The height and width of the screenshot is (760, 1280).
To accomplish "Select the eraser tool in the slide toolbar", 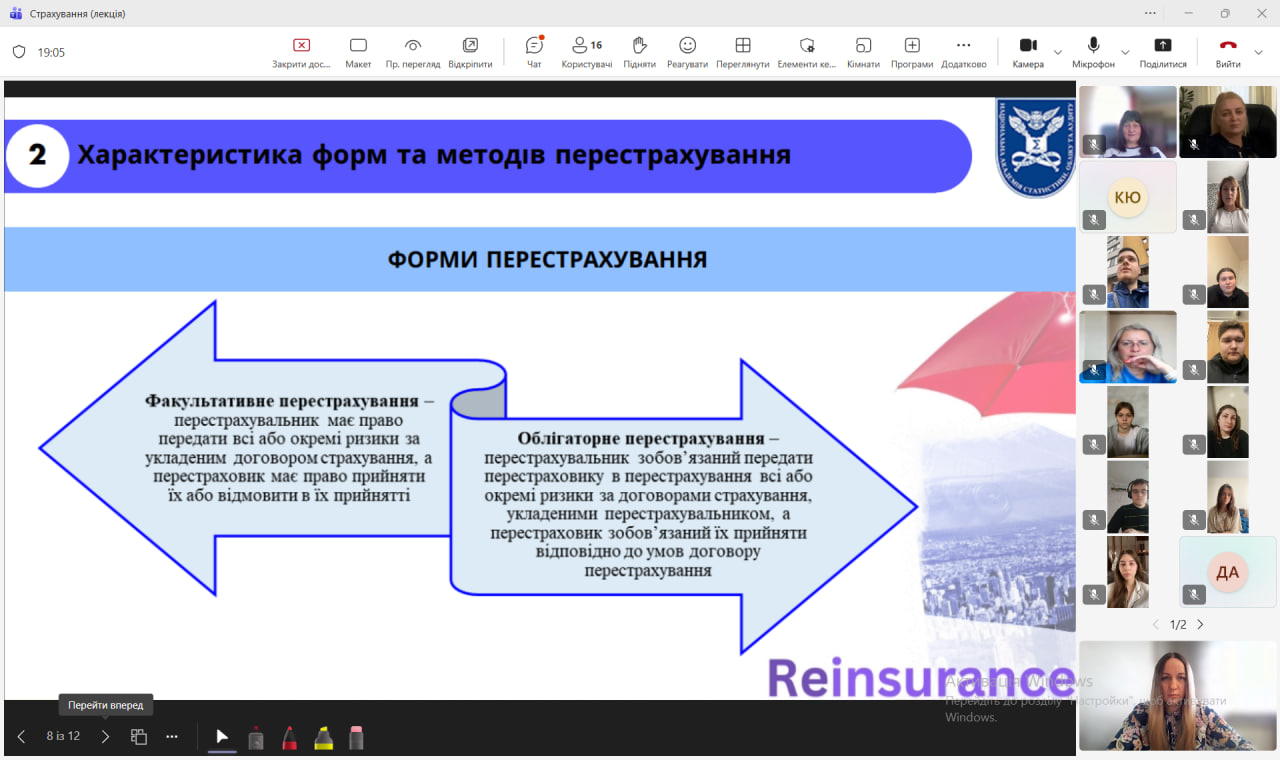I will [356, 738].
